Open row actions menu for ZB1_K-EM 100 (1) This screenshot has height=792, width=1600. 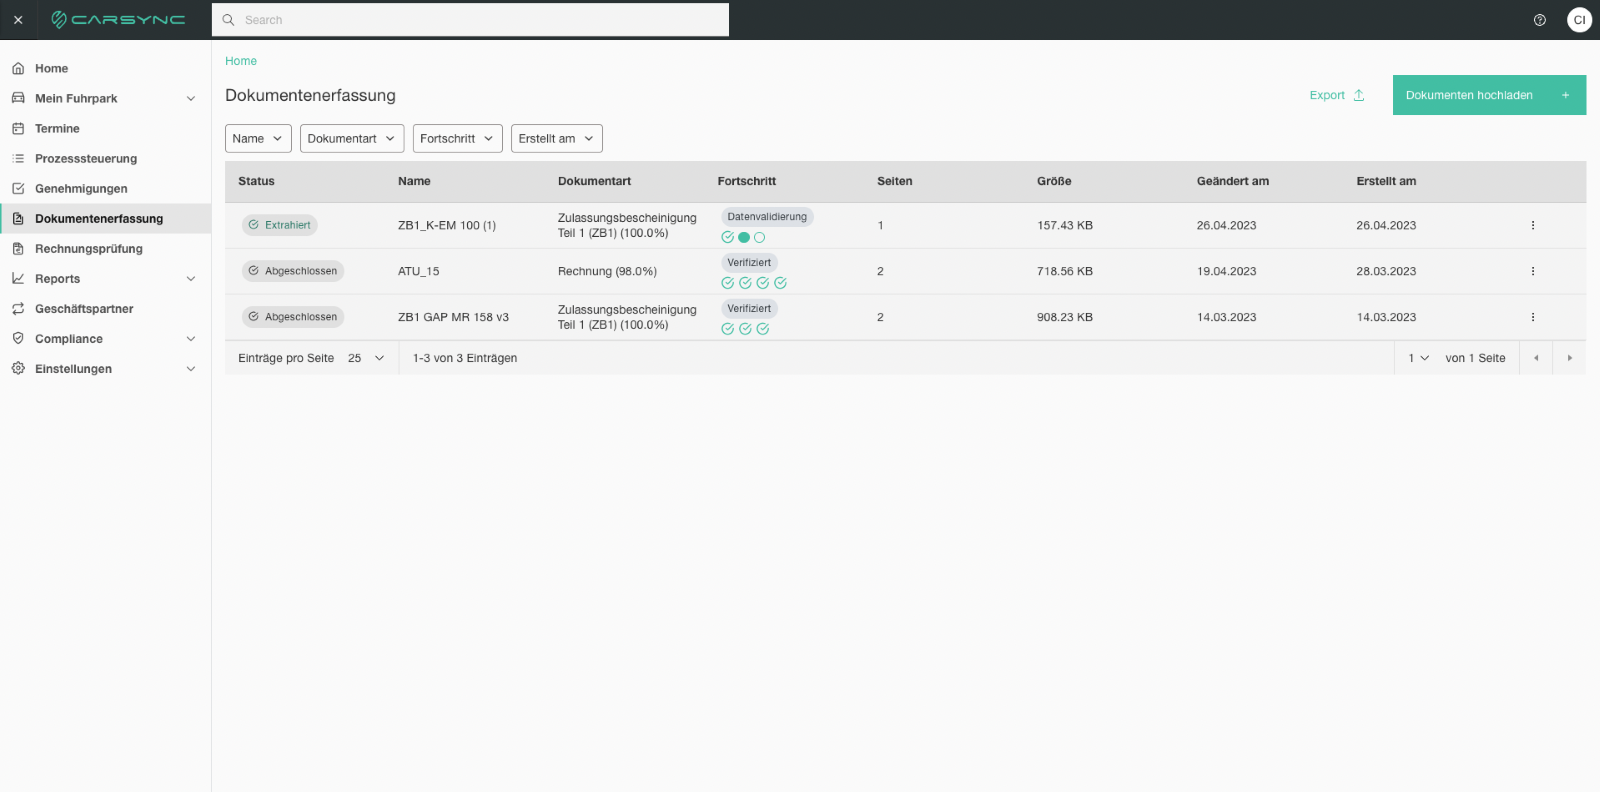[x=1532, y=226]
